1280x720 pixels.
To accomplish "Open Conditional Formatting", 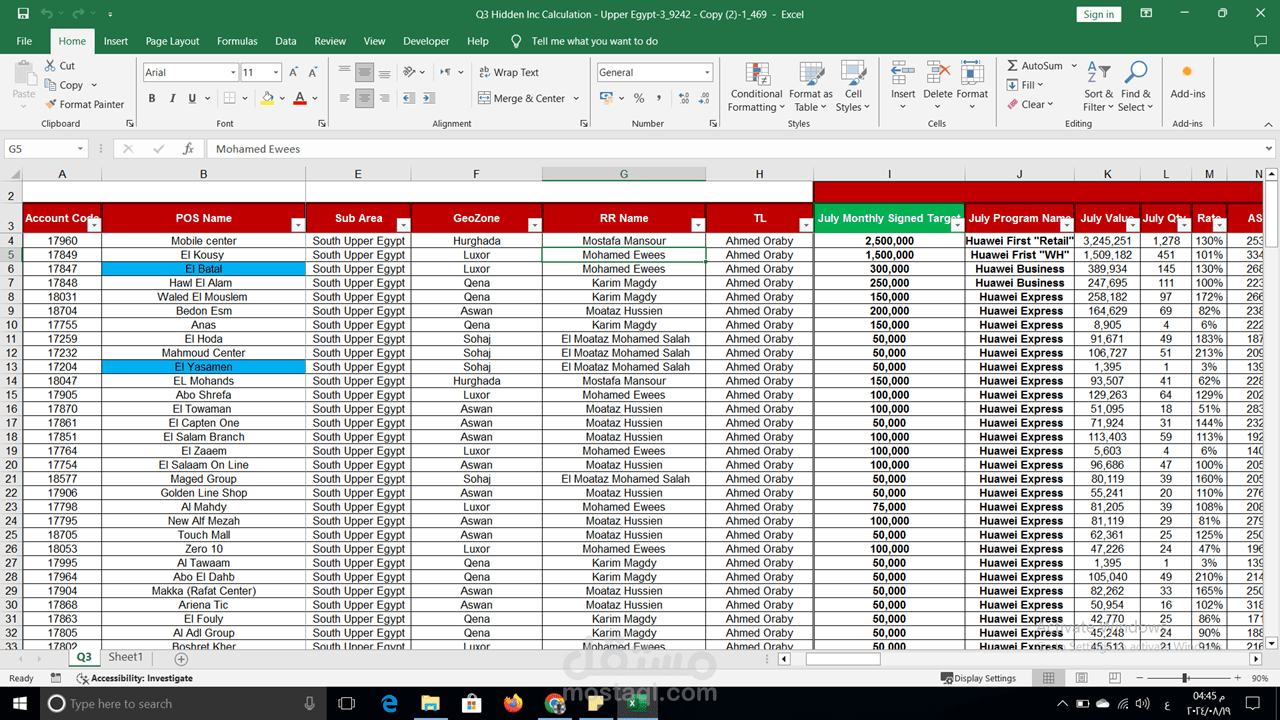I will tap(757, 88).
